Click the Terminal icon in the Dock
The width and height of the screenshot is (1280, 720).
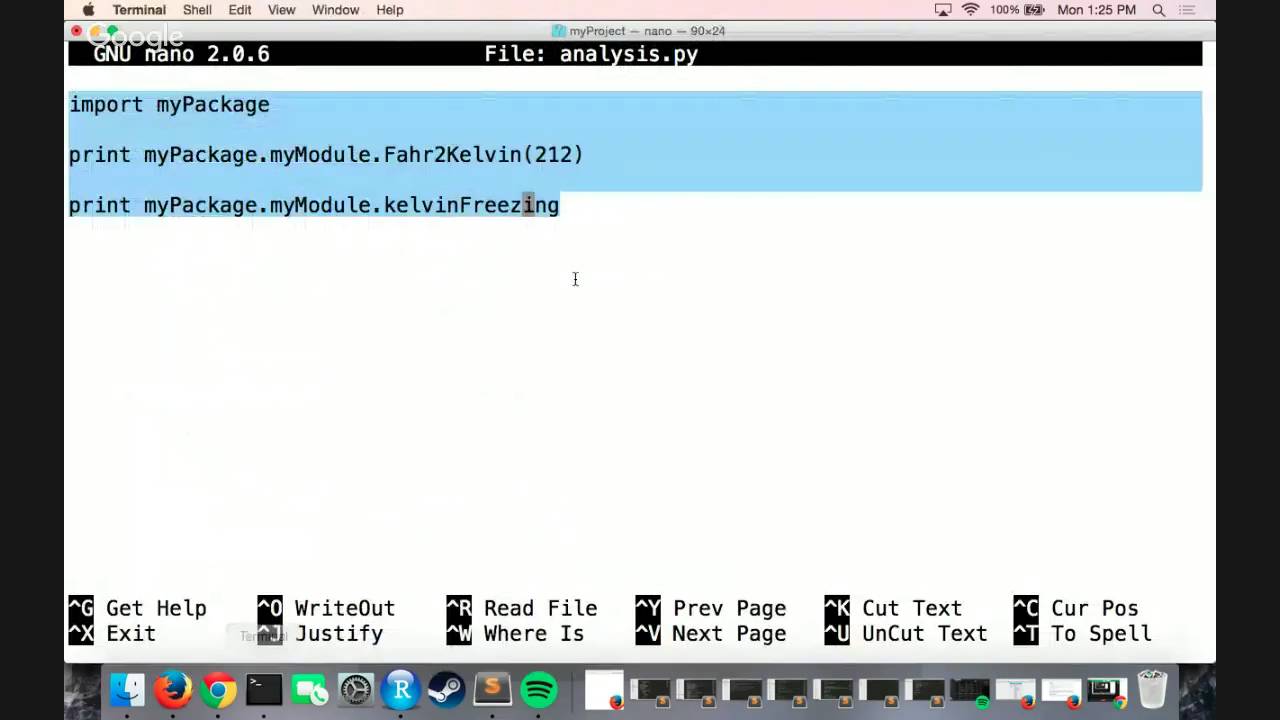click(x=264, y=690)
